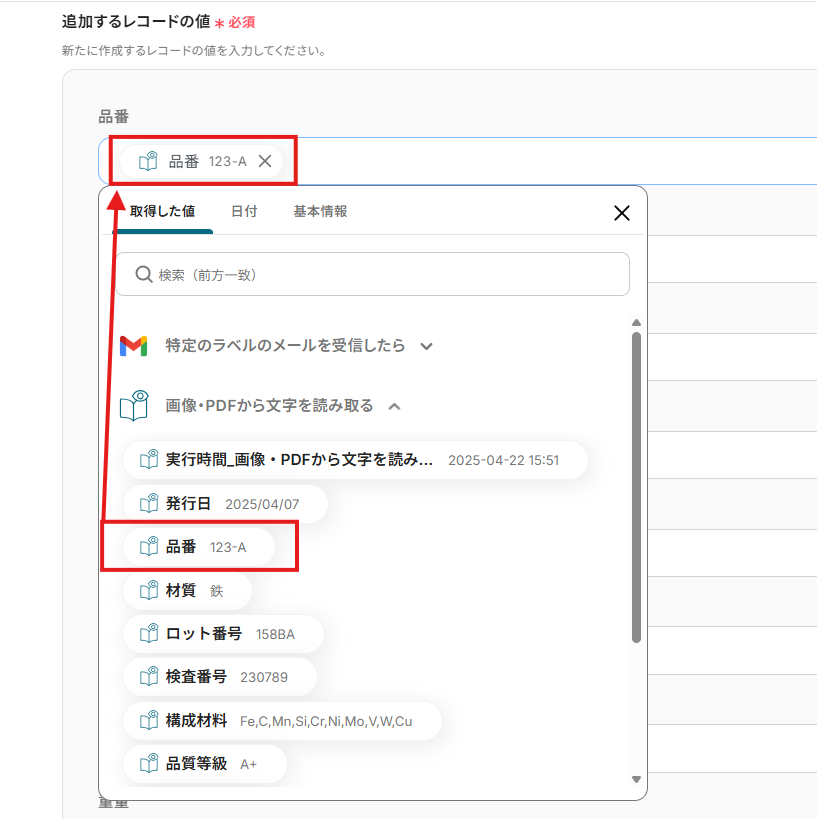The image size is (817, 819).
Task: Open the 日付 tab
Action: [244, 212]
